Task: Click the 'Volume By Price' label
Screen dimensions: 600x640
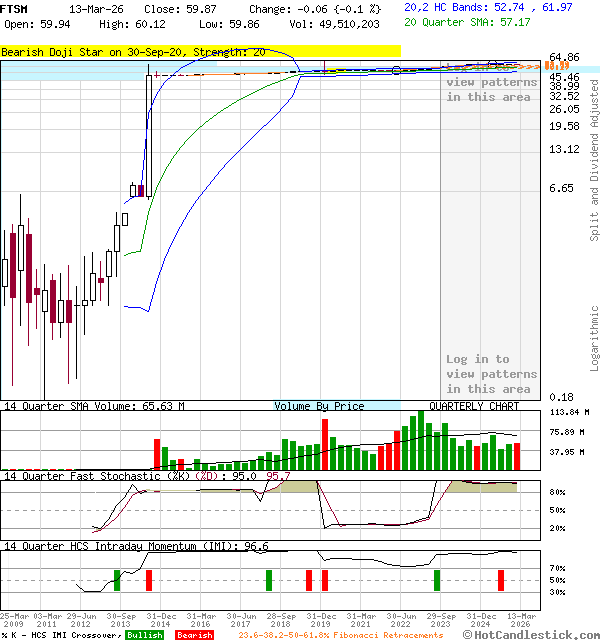Action: [x=319, y=406]
